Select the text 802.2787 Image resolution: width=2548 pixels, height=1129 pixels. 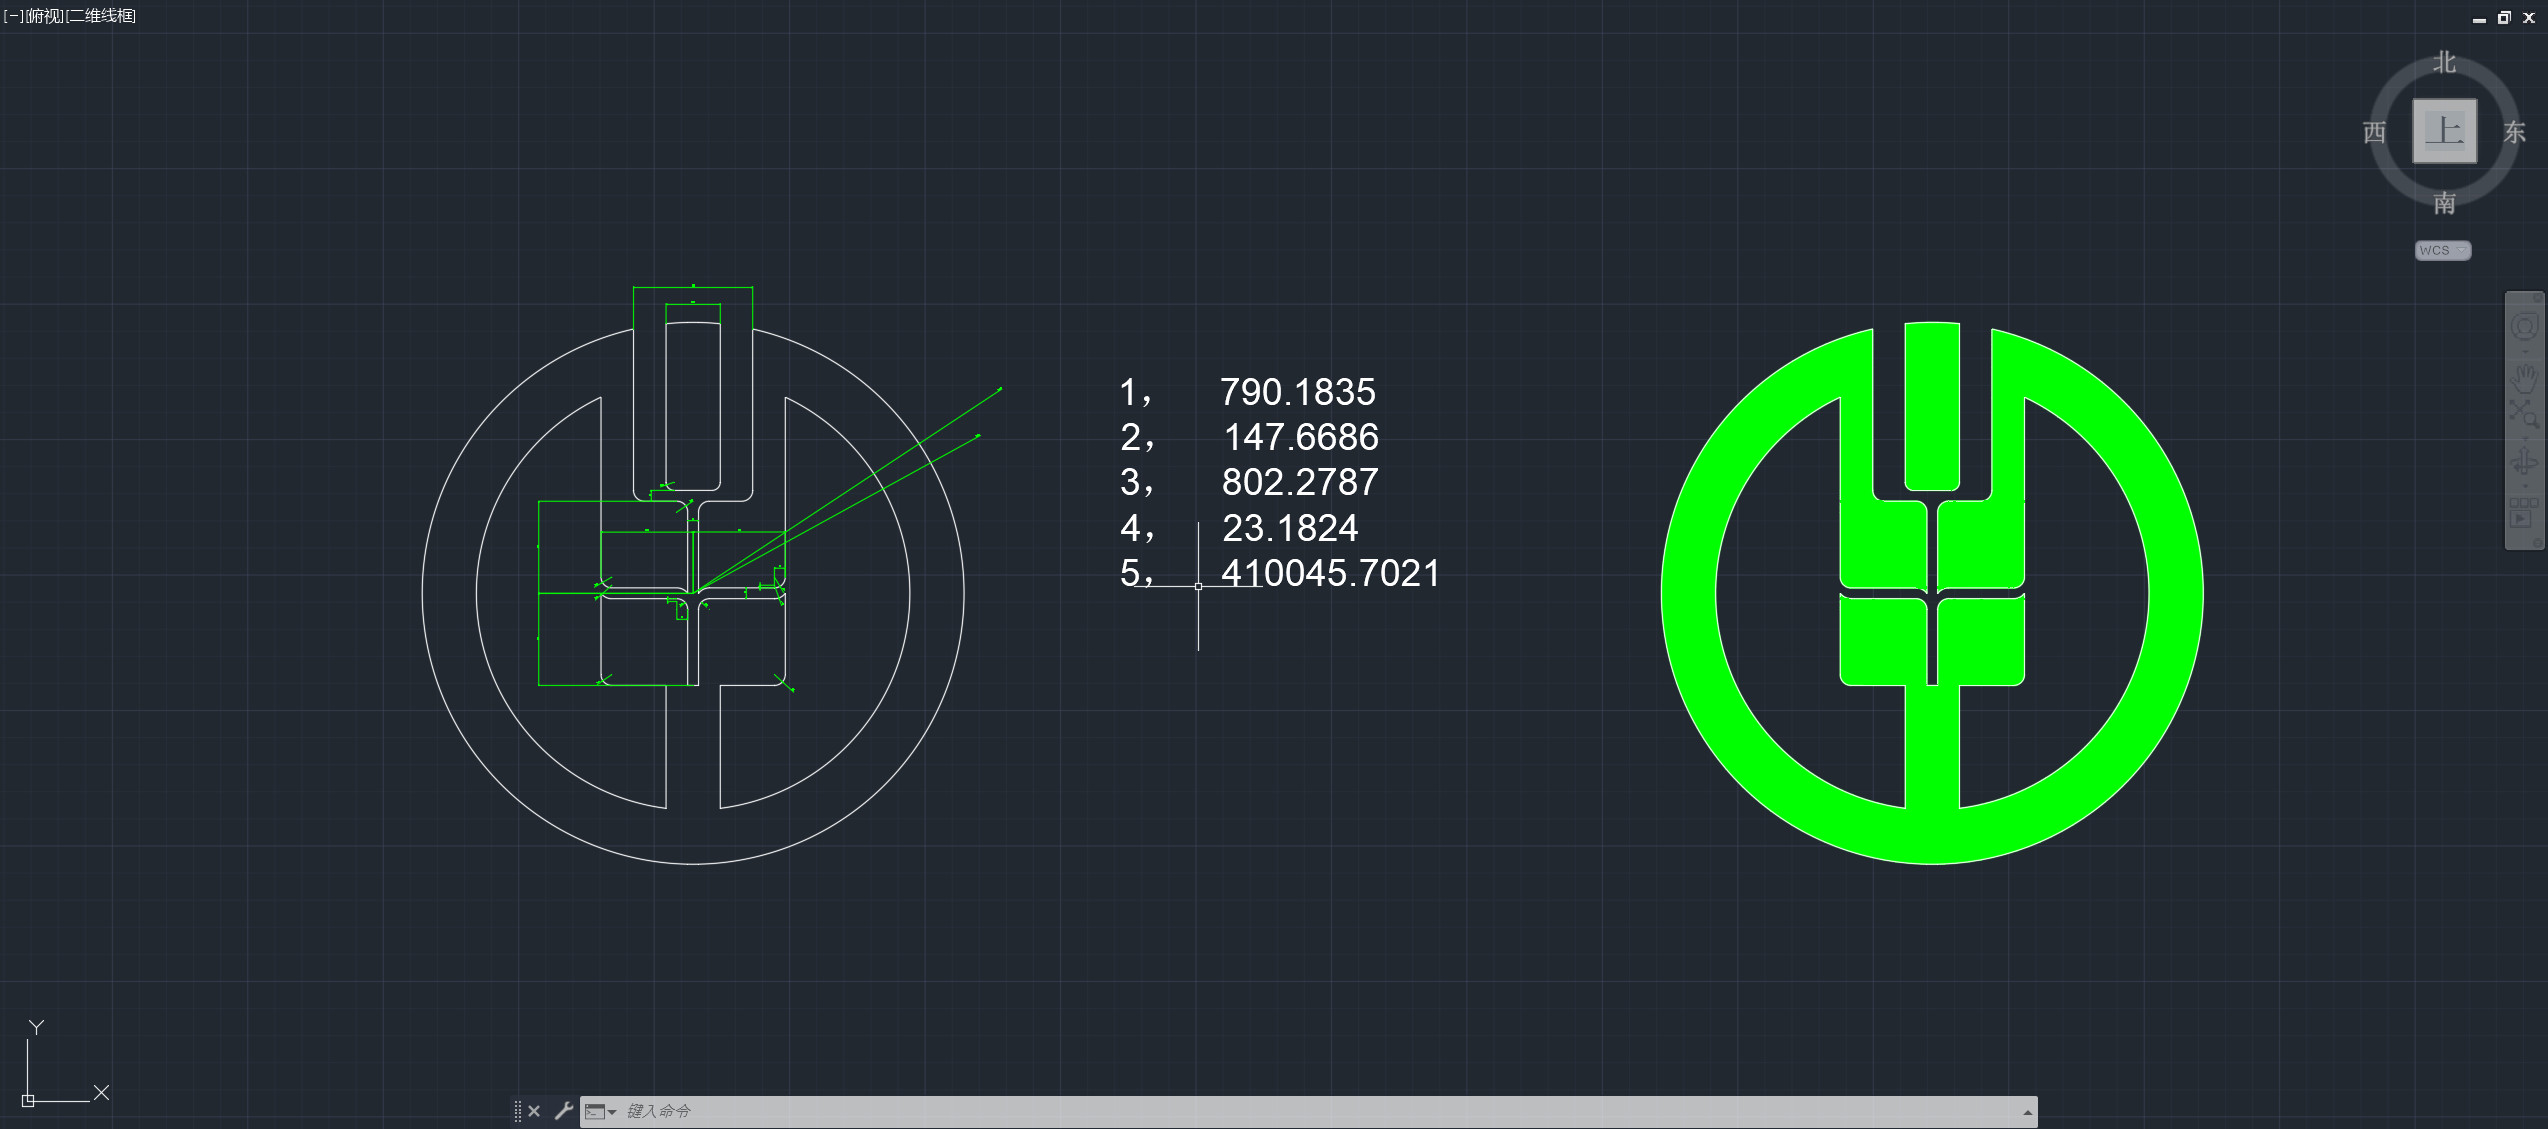[1300, 482]
